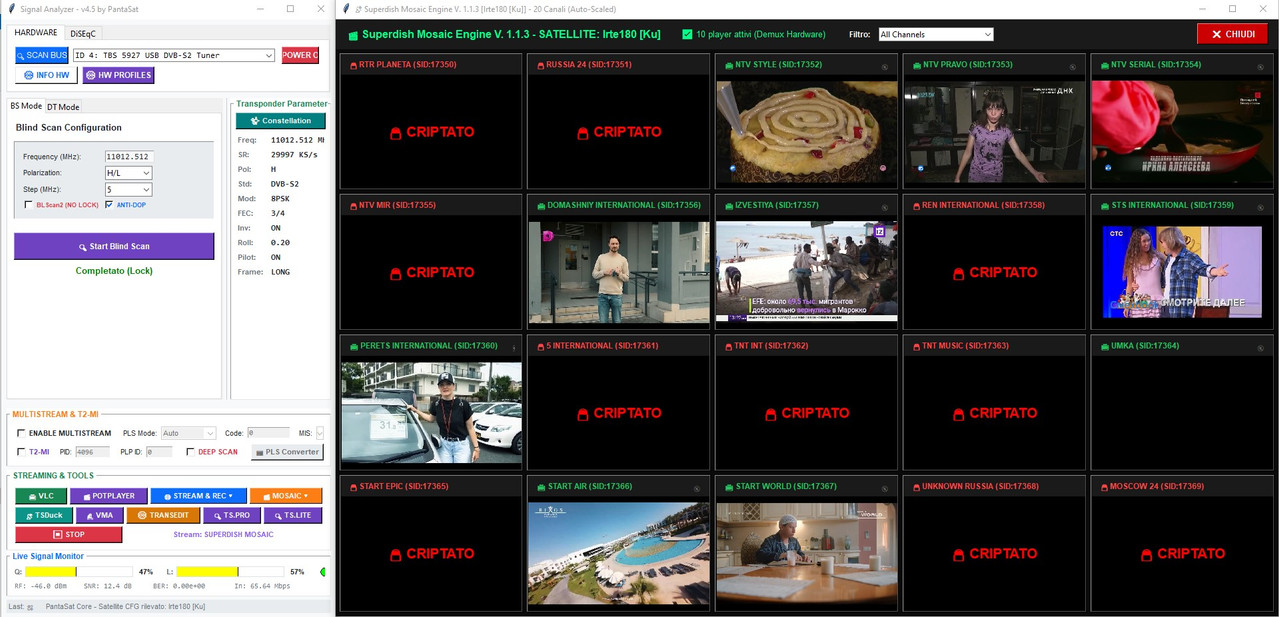The width and height of the screenshot is (1279, 617).
Task: Expand the STREAM & REC menu button
Action: pos(197,496)
